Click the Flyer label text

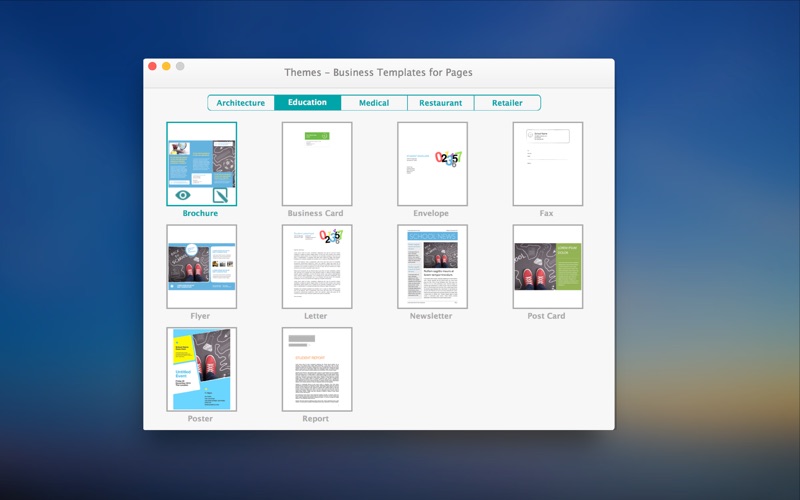tap(200, 316)
